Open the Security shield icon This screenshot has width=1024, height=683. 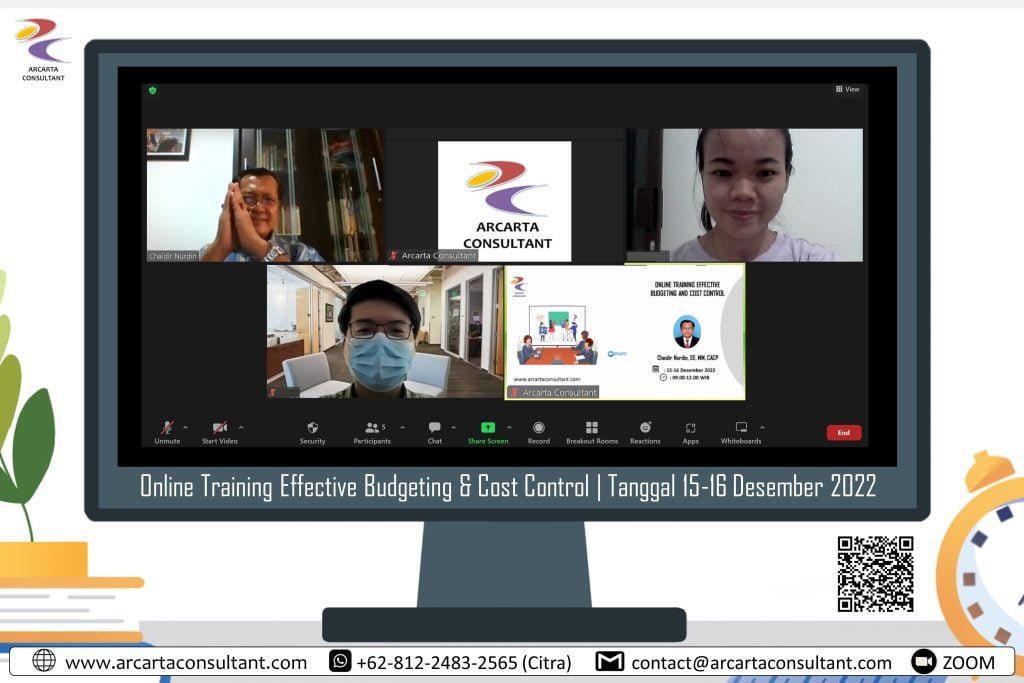(x=312, y=428)
